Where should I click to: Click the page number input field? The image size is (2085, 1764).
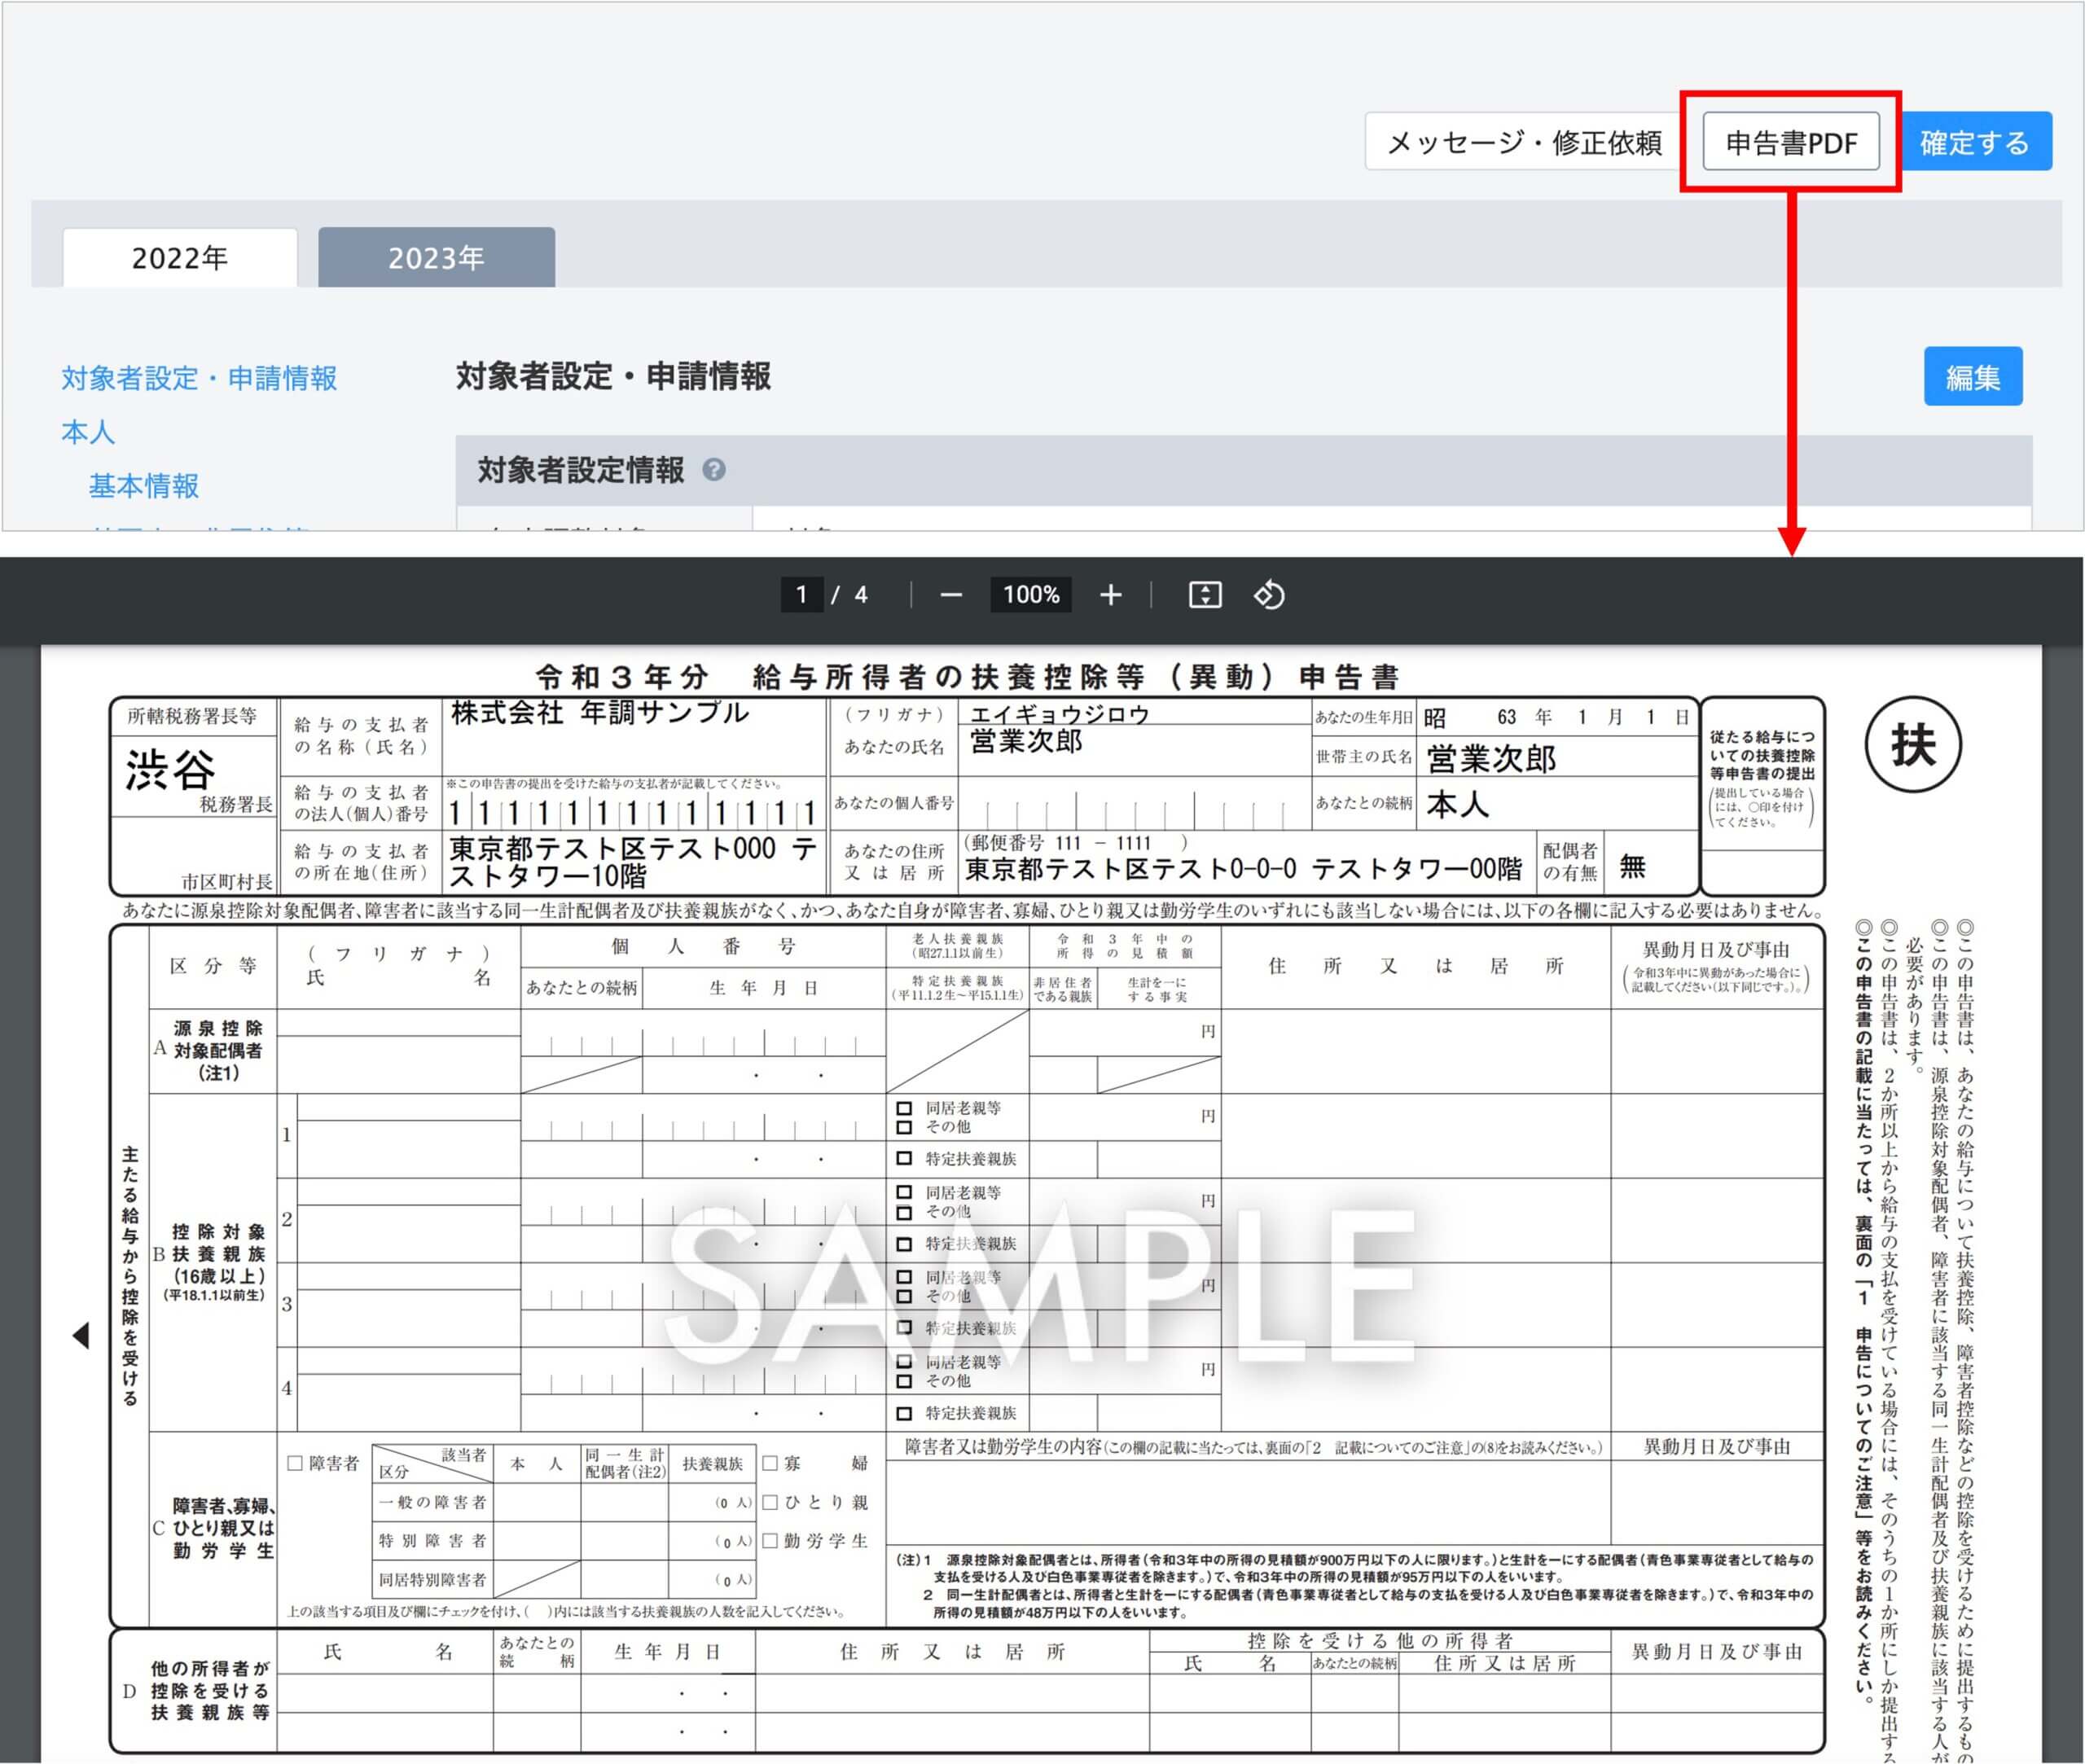click(x=801, y=596)
